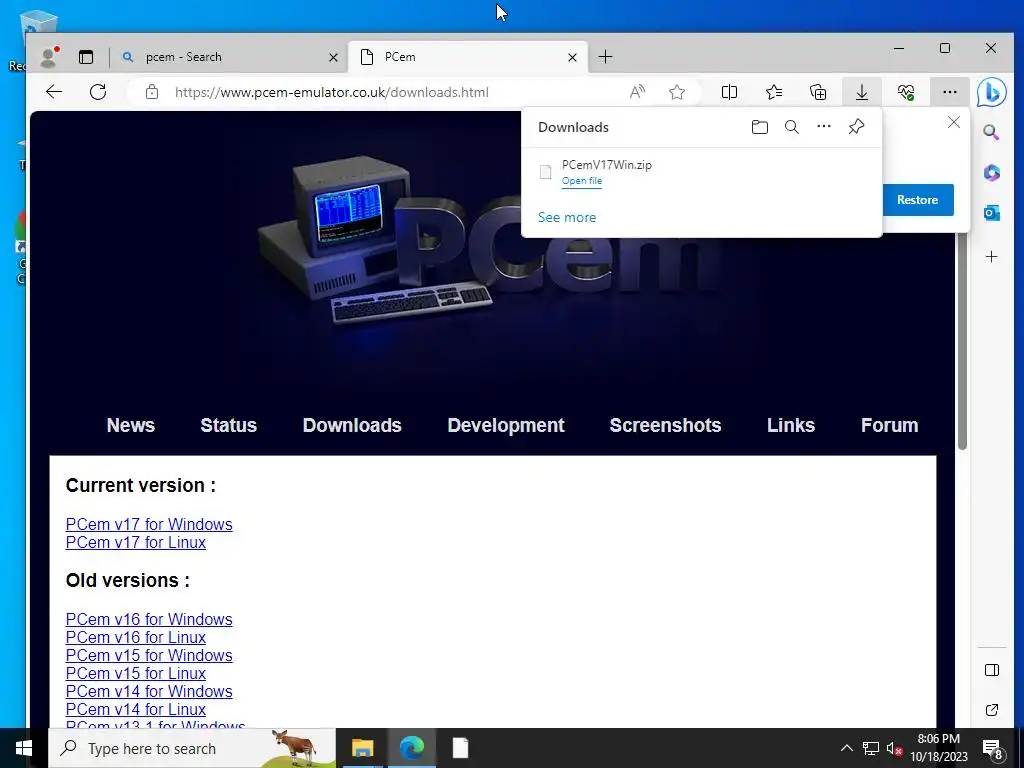This screenshot has width=1024, height=768.
Task: Pin the Downloads panel
Action: tap(856, 127)
